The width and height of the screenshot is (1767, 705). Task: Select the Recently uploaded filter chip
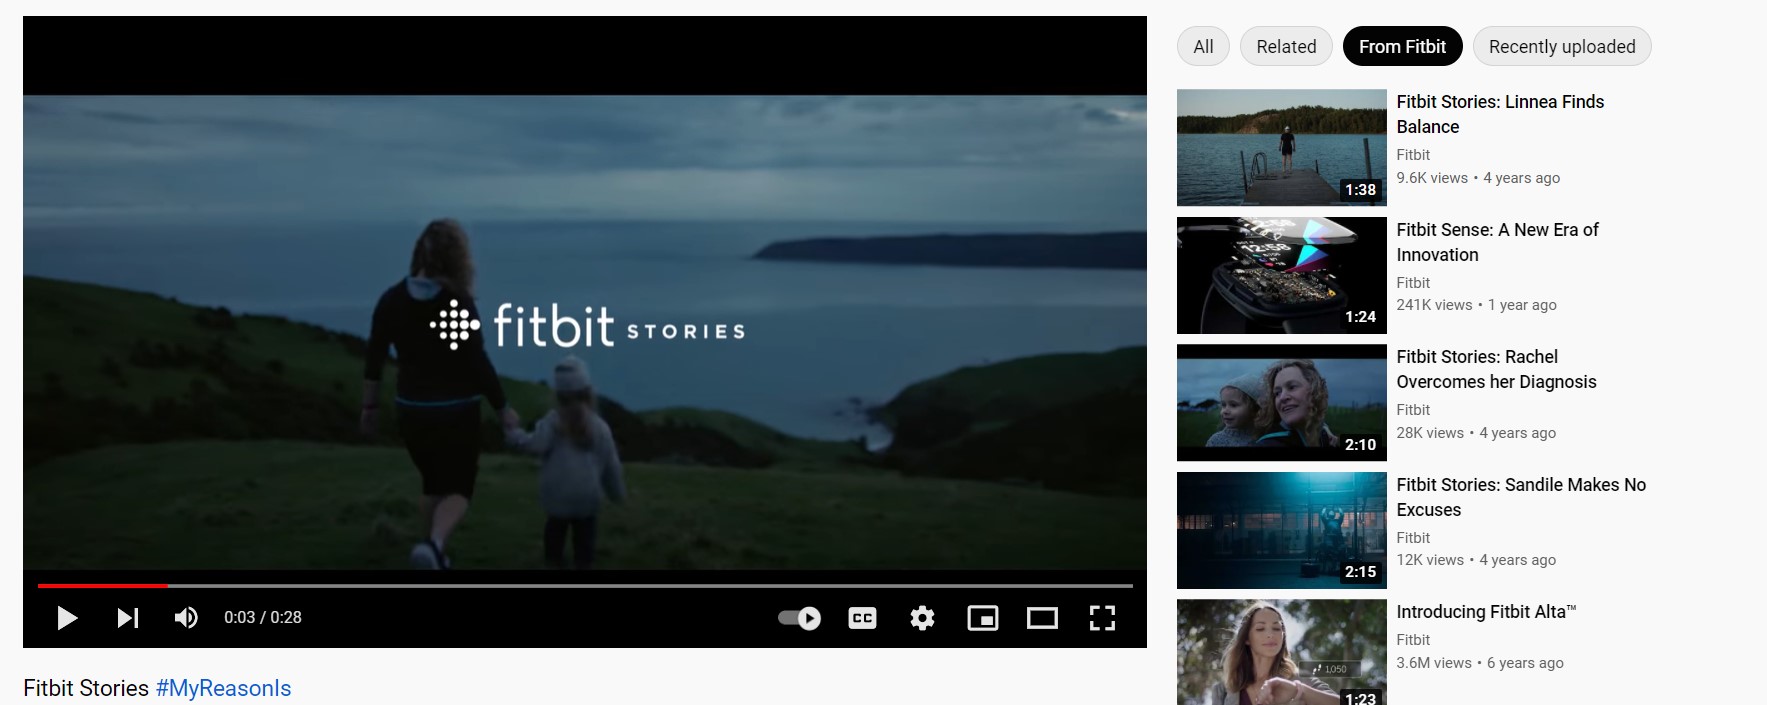pyautogui.click(x=1562, y=46)
